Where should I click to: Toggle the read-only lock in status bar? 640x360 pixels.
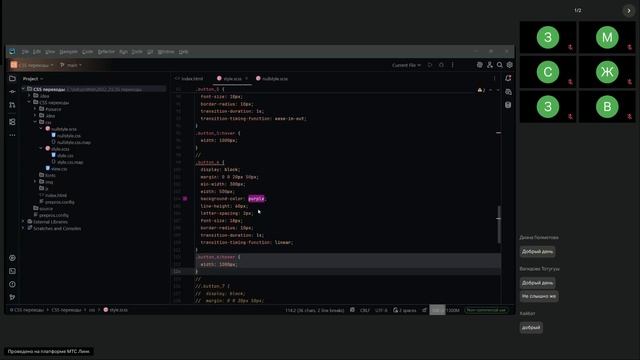[424, 310]
